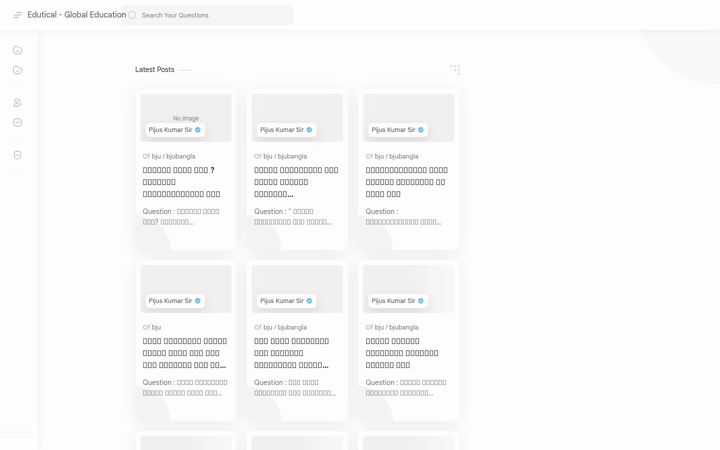Viewport: 720px width, 450px height.
Task: Click the verified icon on the bottom-row right card
Action: click(x=421, y=301)
